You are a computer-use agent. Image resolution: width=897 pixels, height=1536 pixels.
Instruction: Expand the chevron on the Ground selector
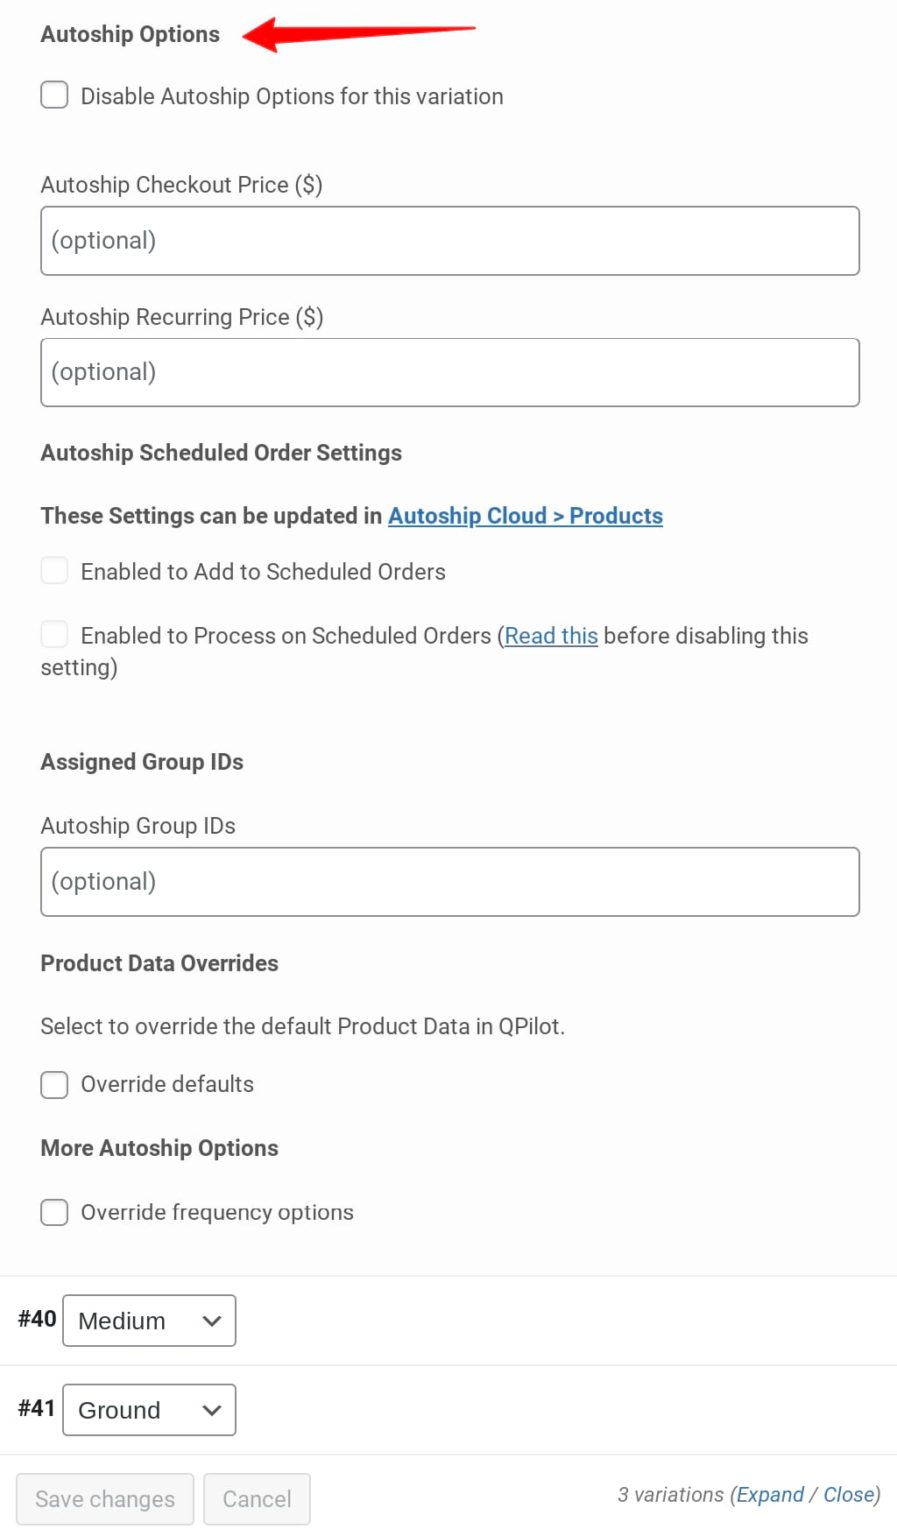[211, 1410]
